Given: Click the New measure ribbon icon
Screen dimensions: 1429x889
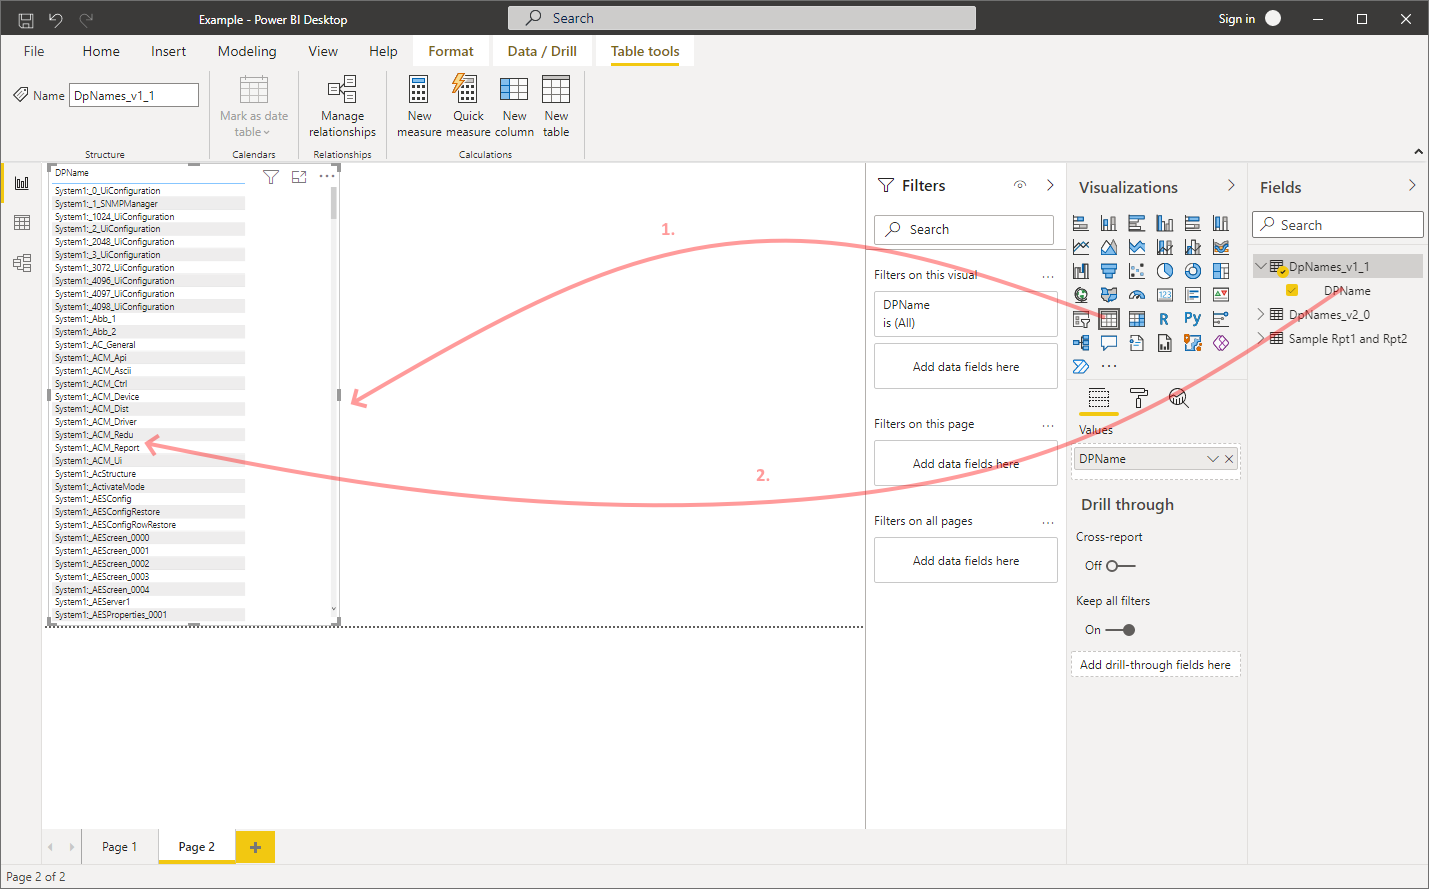Looking at the screenshot, I should [419, 105].
